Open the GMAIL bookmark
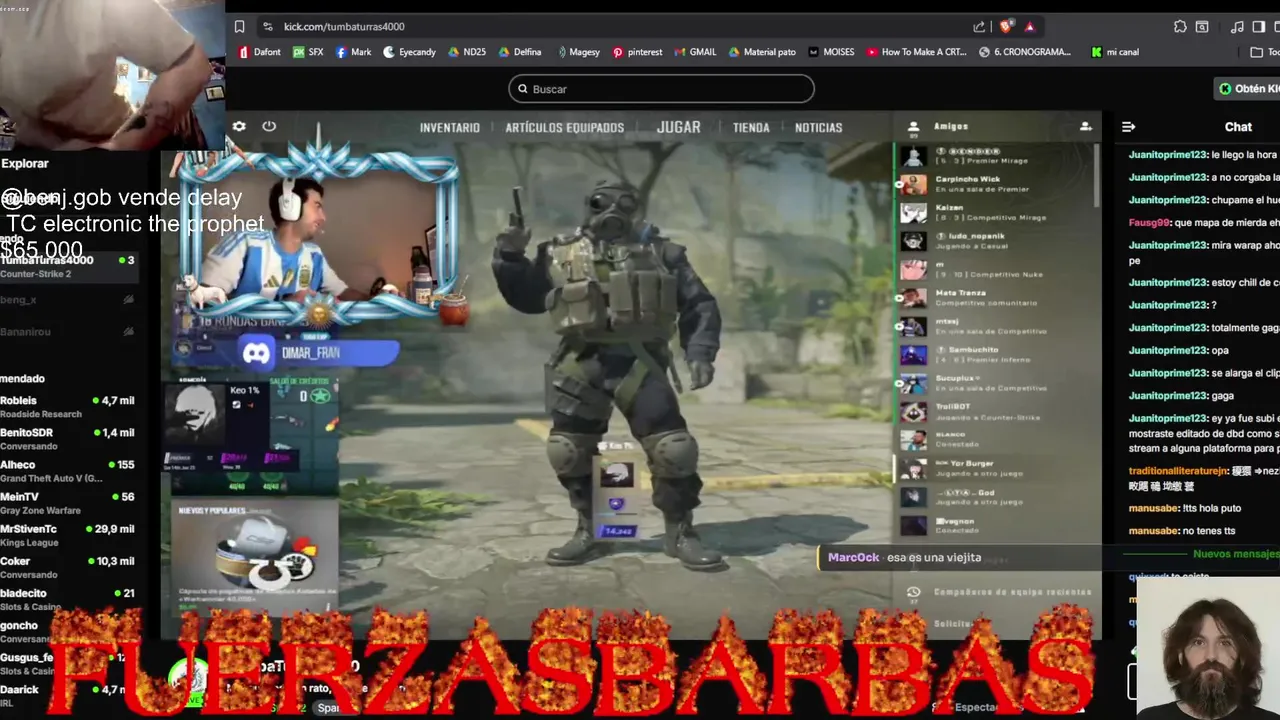The image size is (1280, 720). coord(695,52)
